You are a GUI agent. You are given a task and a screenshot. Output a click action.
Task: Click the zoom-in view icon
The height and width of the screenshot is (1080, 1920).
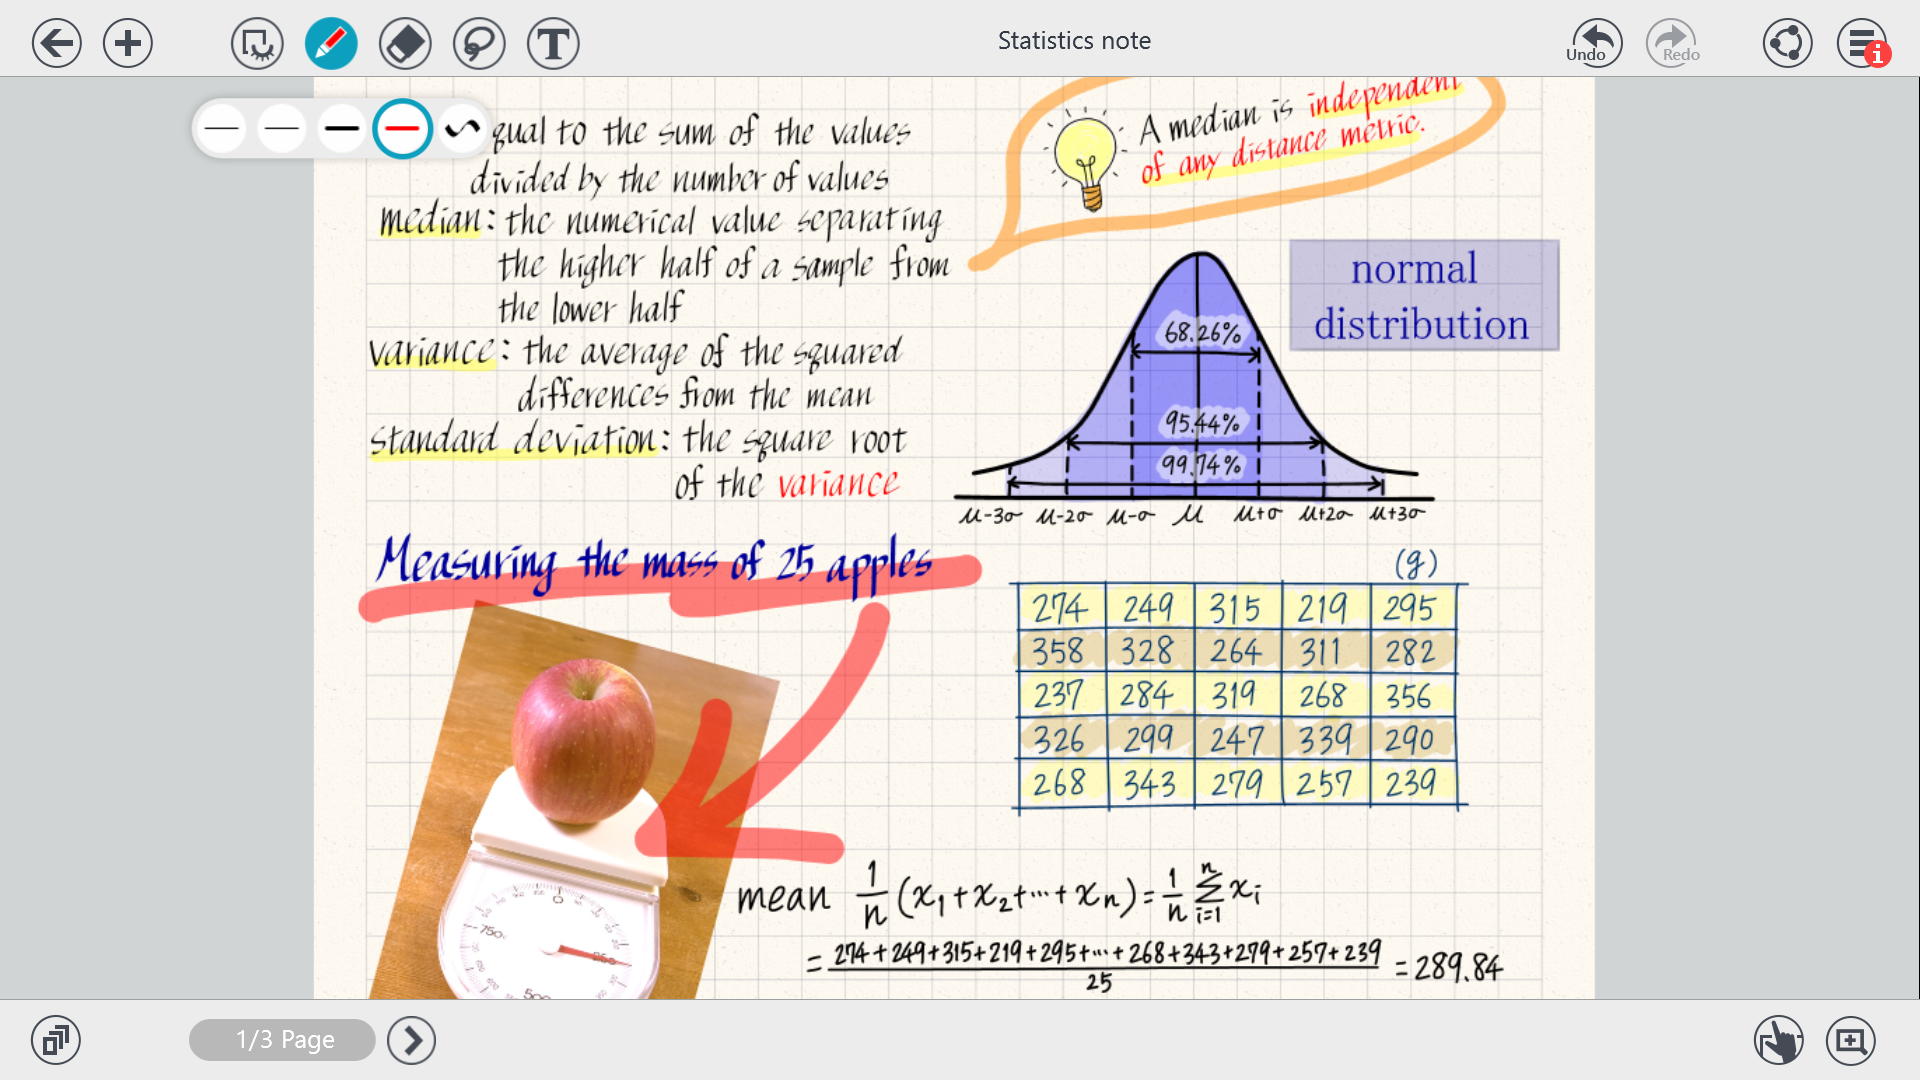click(1850, 1040)
